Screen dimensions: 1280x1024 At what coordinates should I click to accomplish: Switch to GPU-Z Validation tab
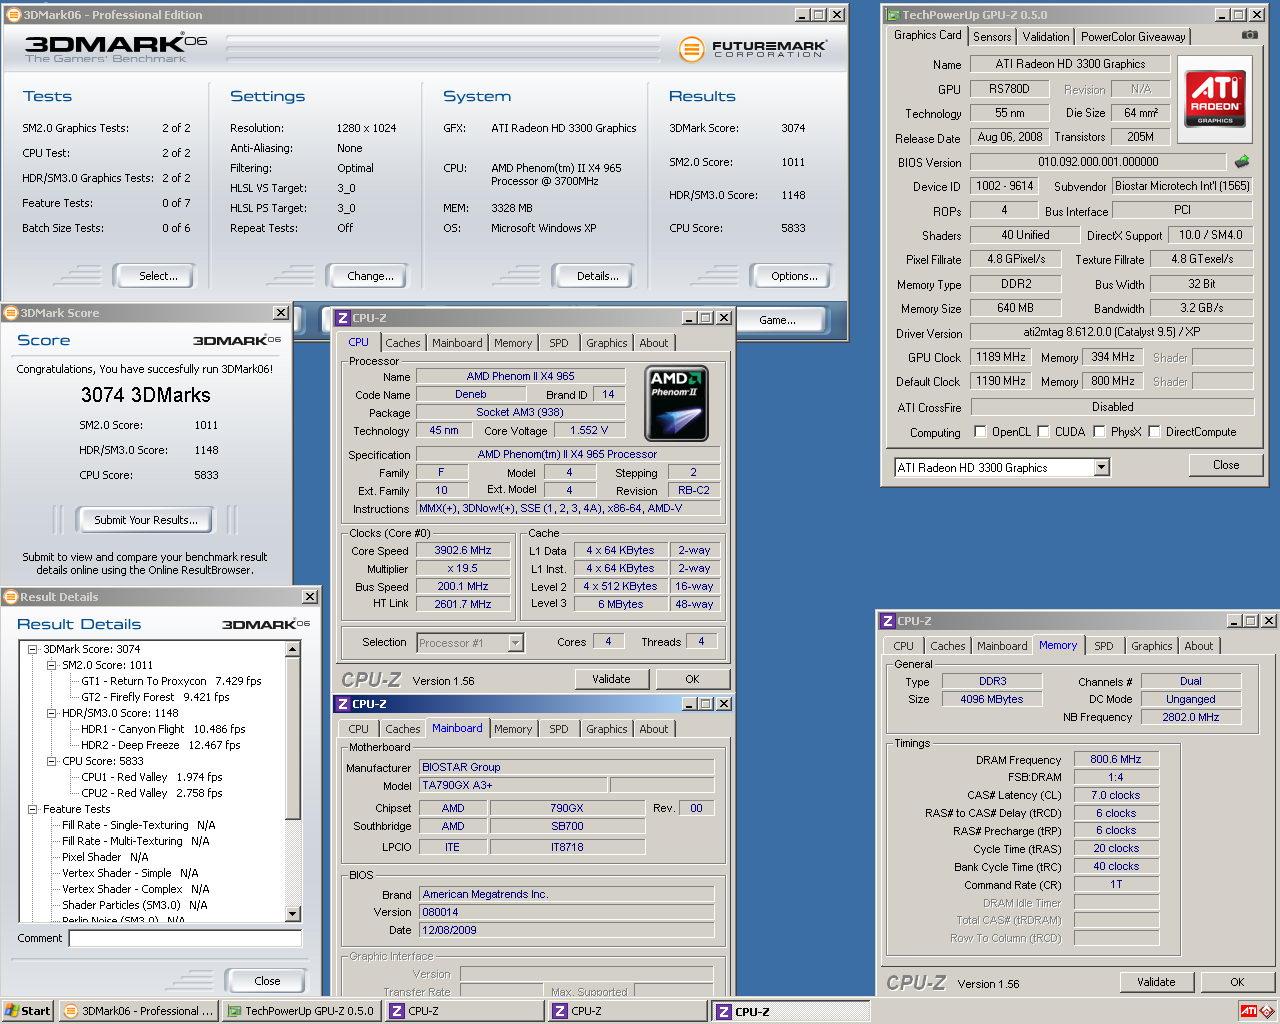pos(1046,36)
